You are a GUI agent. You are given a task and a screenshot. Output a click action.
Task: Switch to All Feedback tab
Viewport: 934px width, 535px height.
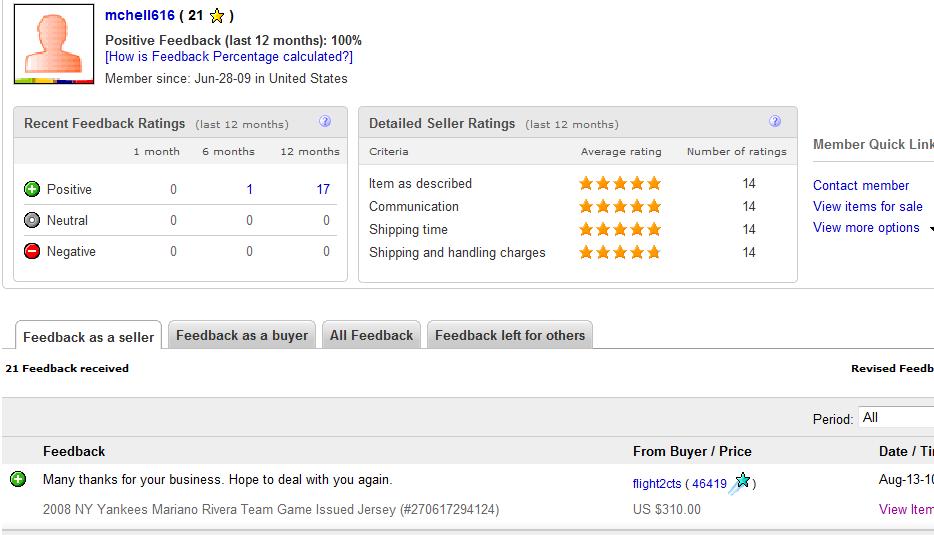(x=371, y=335)
